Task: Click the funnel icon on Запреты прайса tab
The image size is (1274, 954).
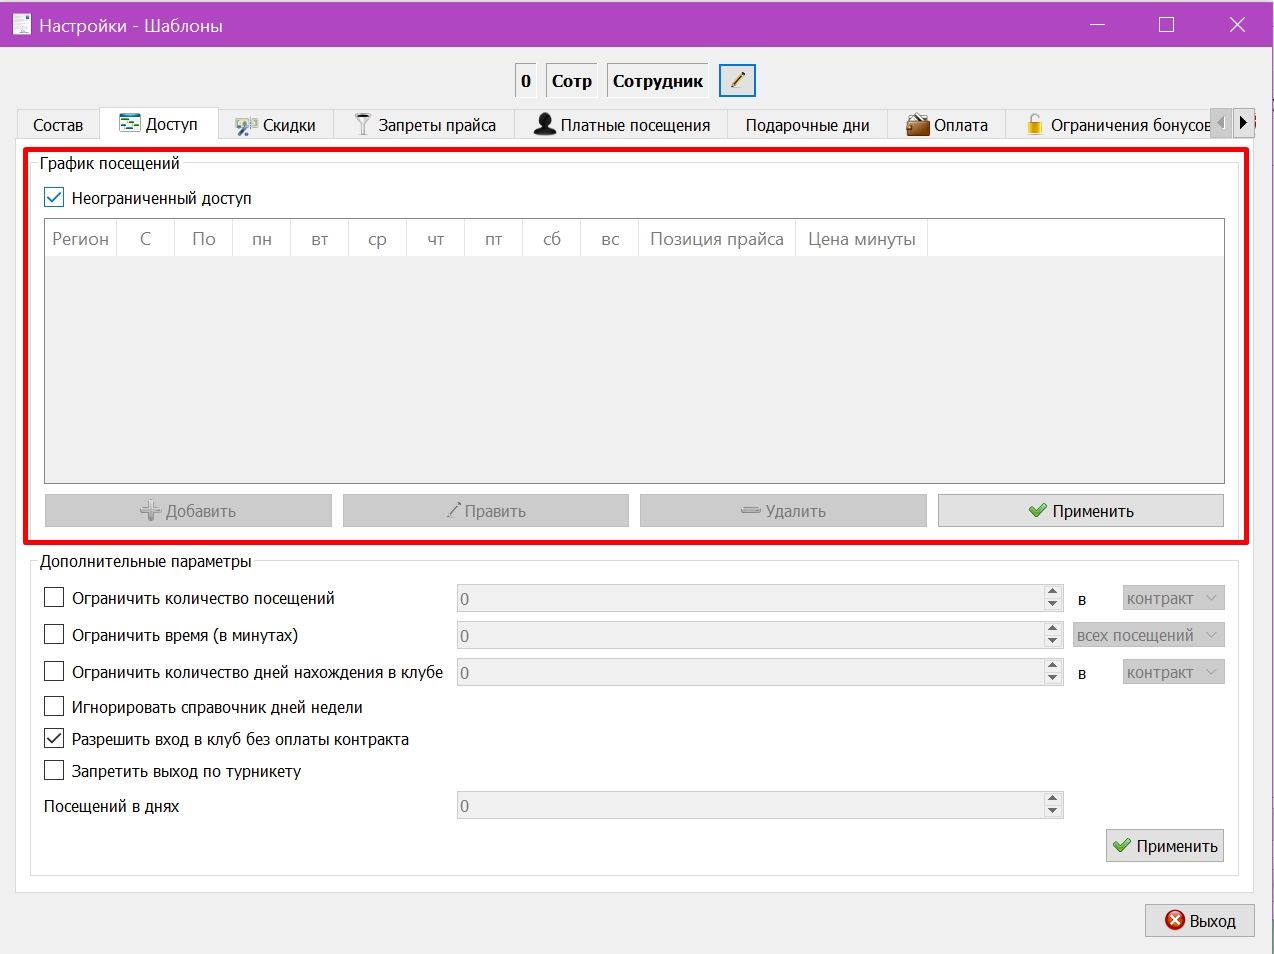Action: pyautogui.click(x=363, y=124)
